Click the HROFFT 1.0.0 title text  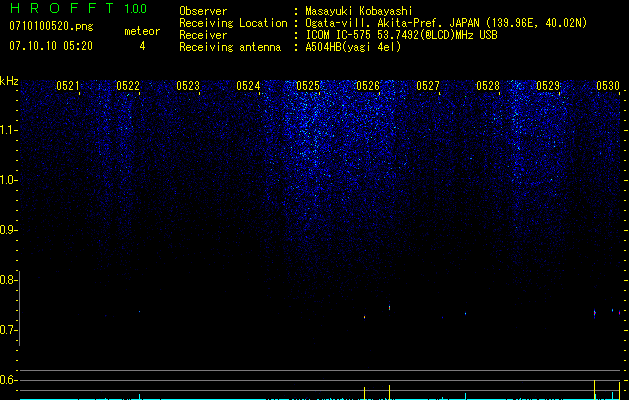click(79, 8)
